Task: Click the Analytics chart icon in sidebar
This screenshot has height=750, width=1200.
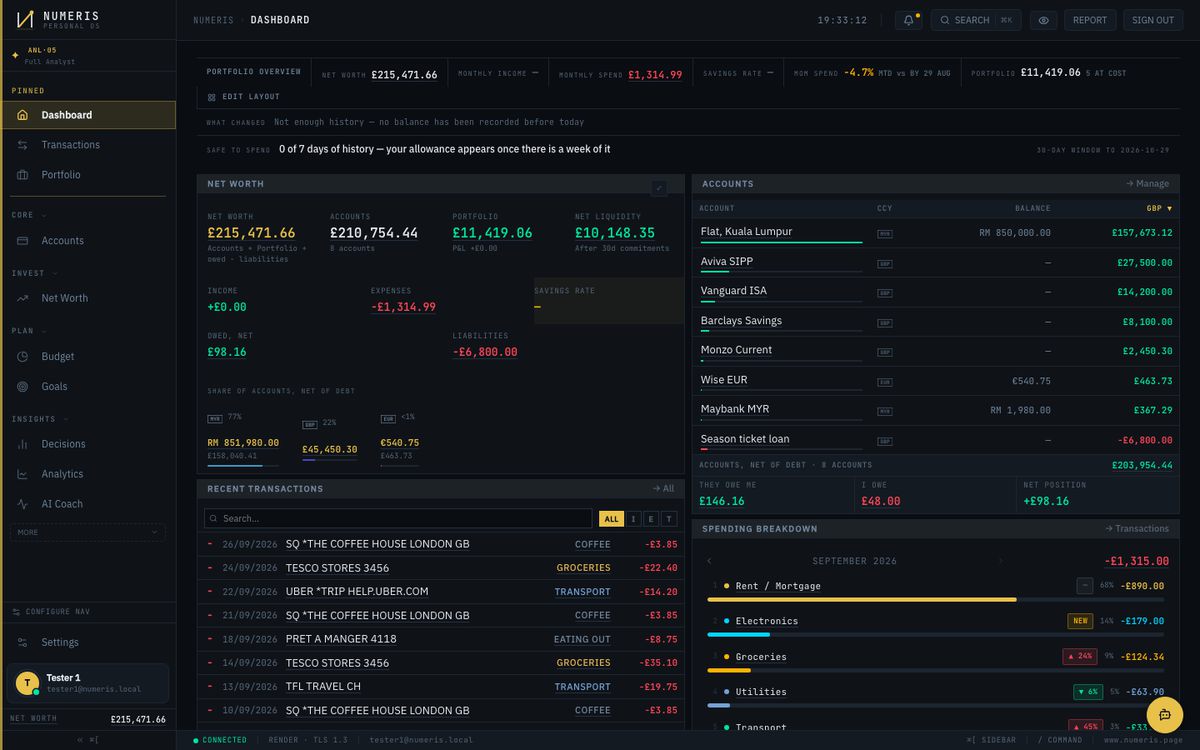Action: tap(22, 474)
